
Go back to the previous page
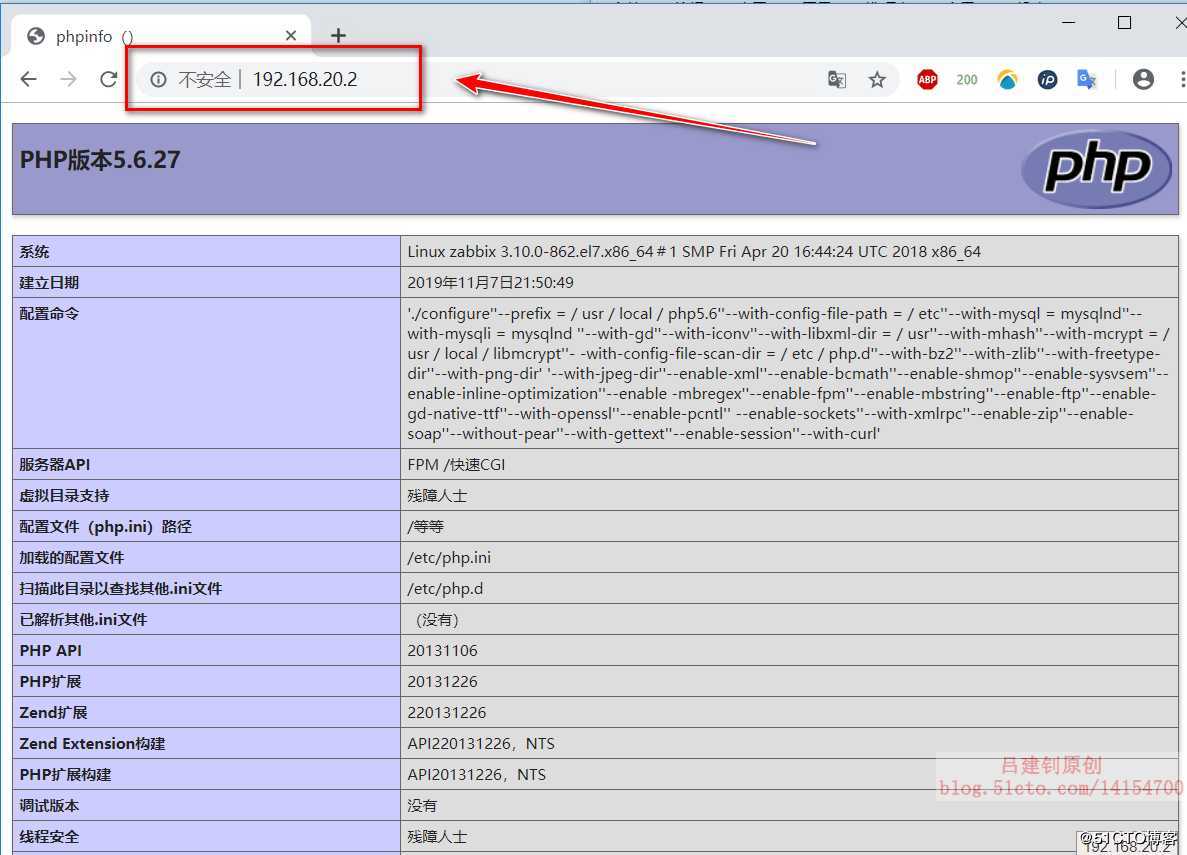(x=29, y=79)
